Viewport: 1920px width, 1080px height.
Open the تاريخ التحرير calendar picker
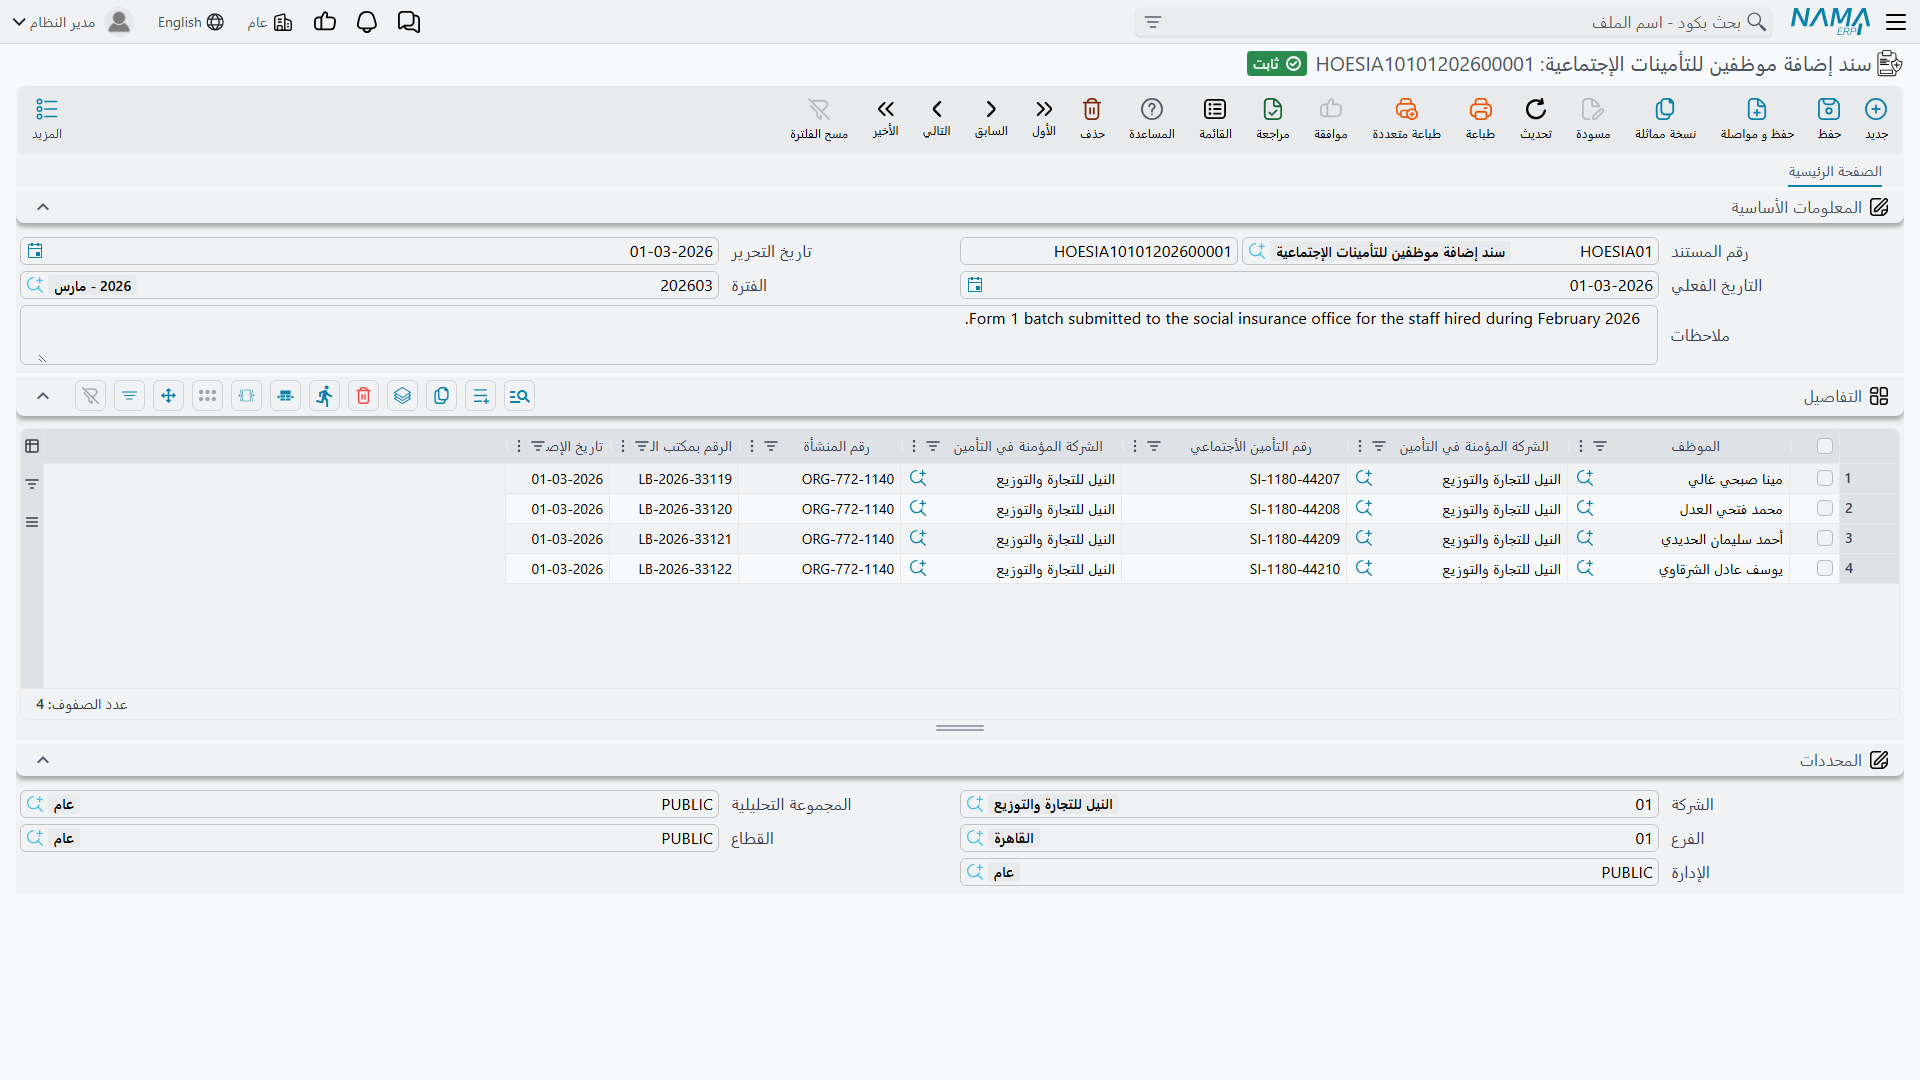35,251
